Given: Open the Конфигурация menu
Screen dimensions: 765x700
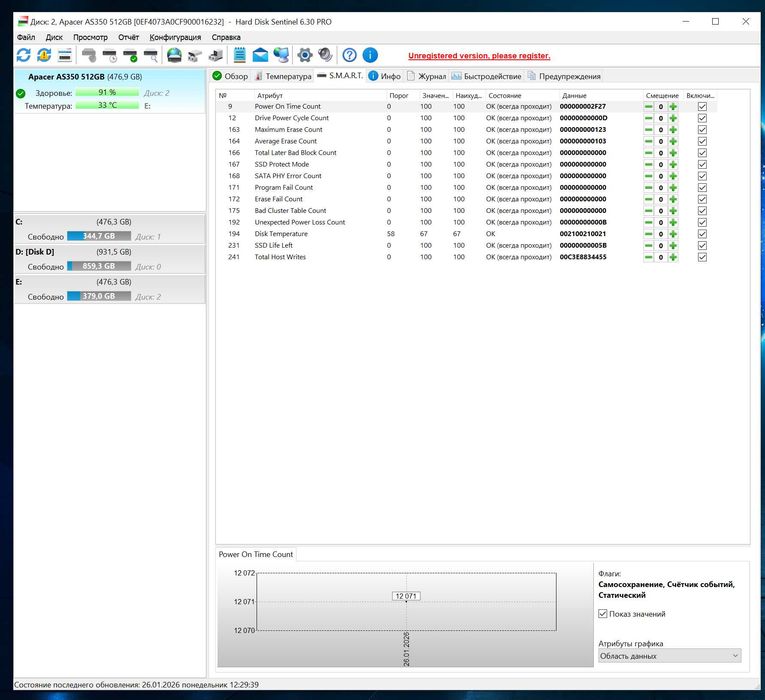Looking at the screenshot, I should (x=175, y=37).
